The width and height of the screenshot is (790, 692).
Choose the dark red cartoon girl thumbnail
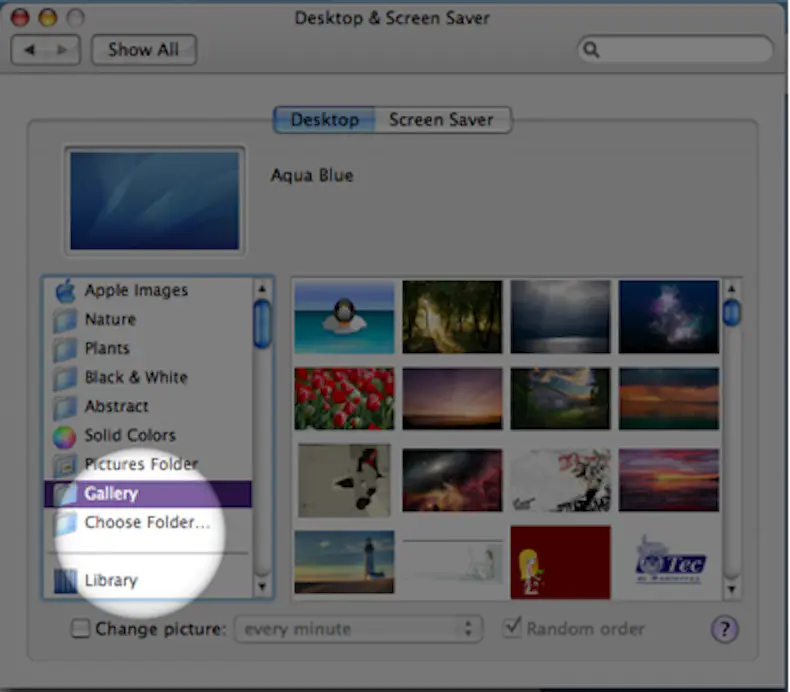click(560, 562)
